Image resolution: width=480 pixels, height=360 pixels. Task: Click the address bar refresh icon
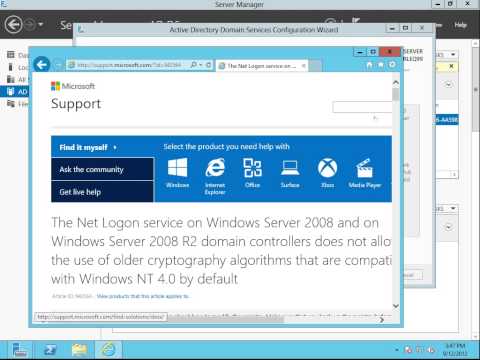[209, 65]
